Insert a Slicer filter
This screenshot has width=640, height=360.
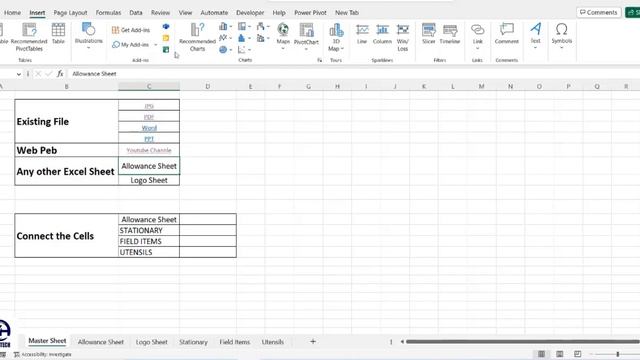429,33
